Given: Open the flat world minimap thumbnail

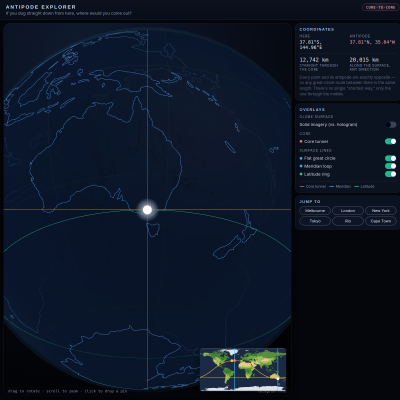Looking at the screenshot, I should point(243,369).
